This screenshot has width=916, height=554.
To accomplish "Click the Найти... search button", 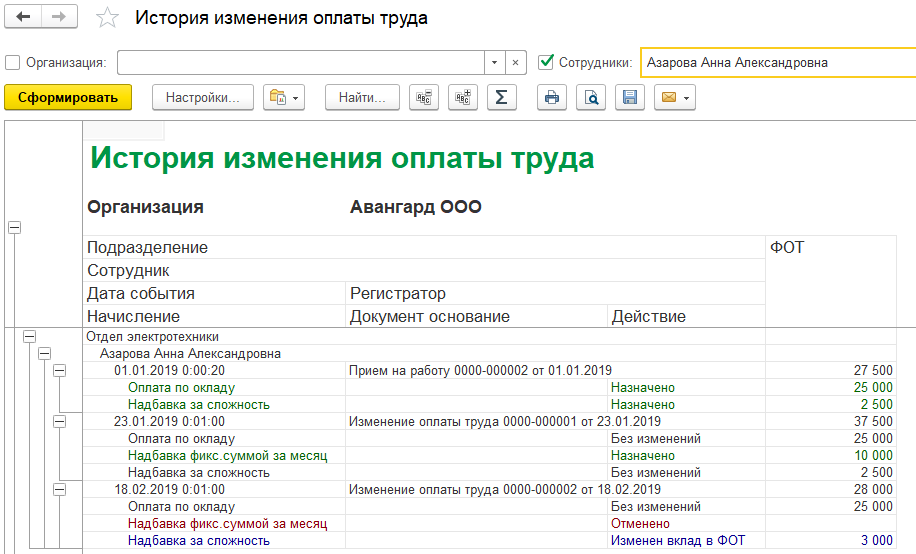I will point(363,97).
